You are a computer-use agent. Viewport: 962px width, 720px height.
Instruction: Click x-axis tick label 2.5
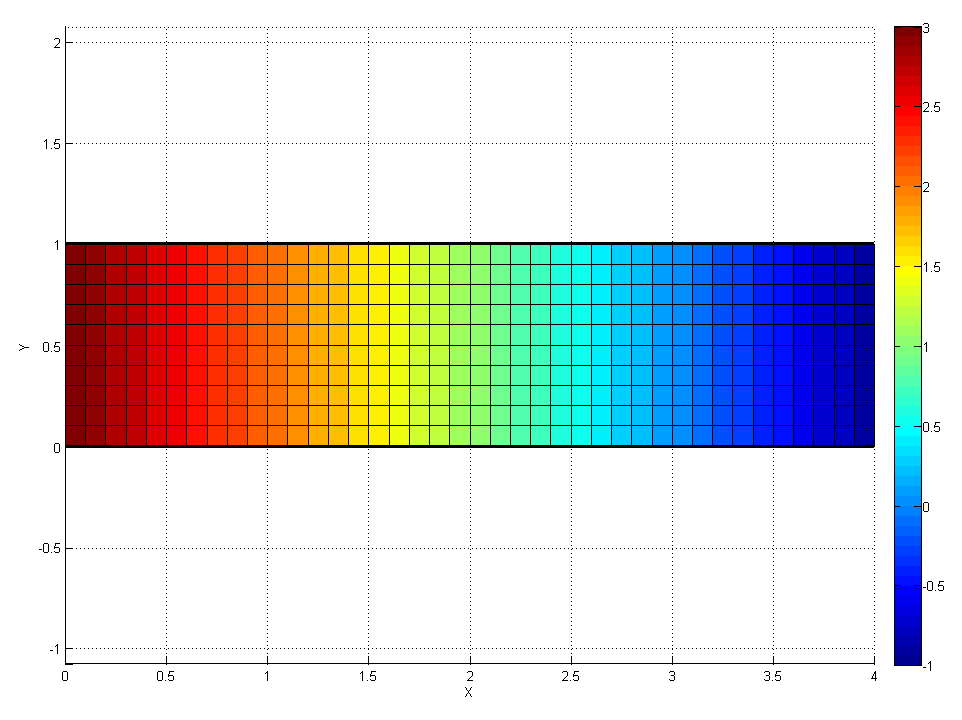[x=570, y=677]
